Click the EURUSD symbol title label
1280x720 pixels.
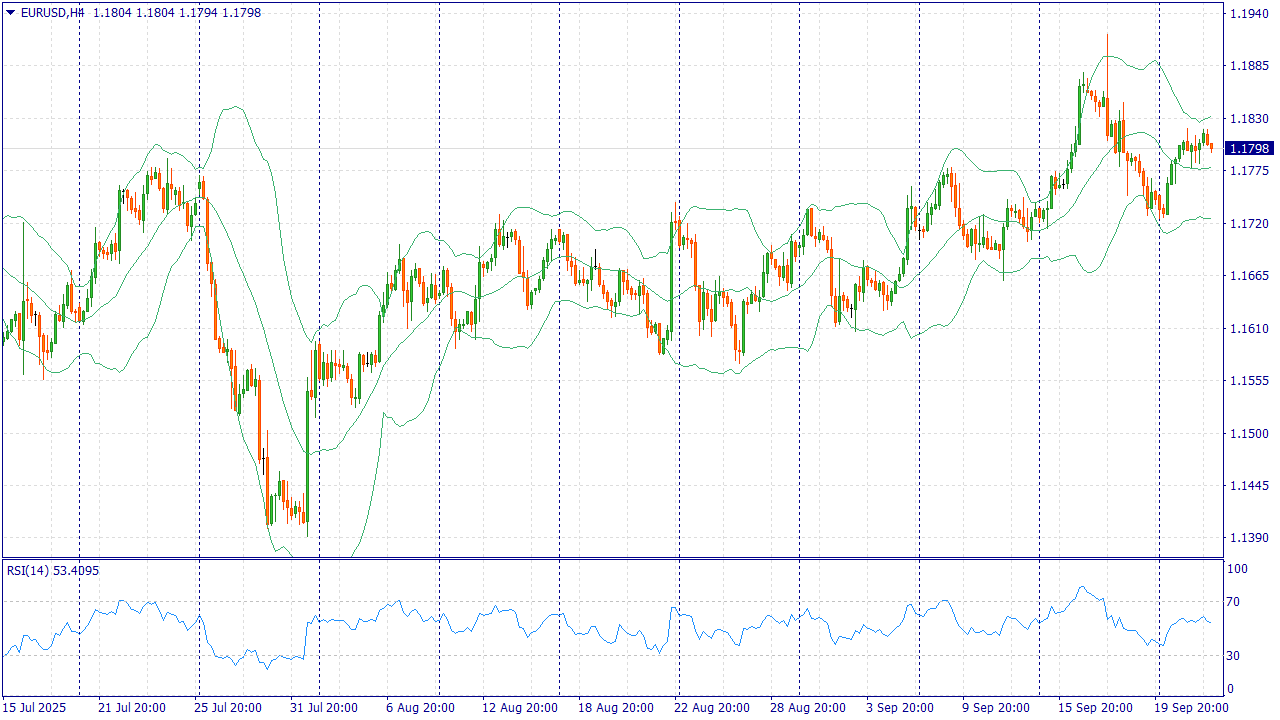coord(52,12)
